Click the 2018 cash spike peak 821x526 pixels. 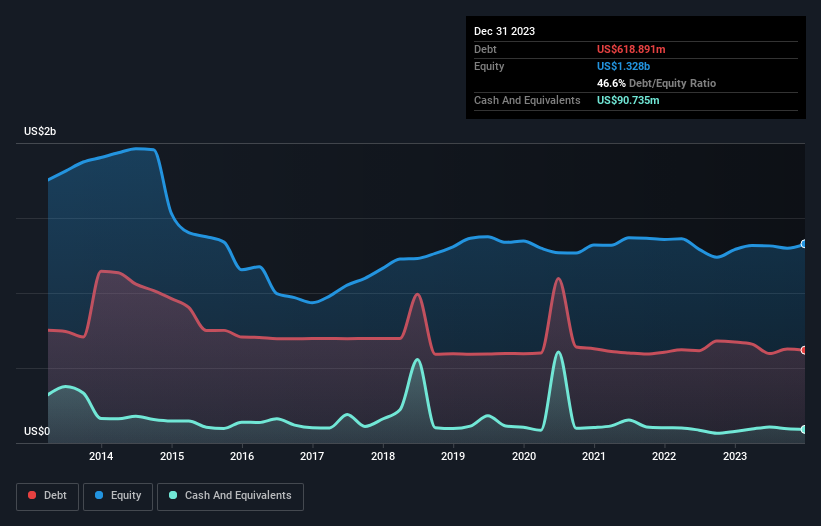(417, 360)
